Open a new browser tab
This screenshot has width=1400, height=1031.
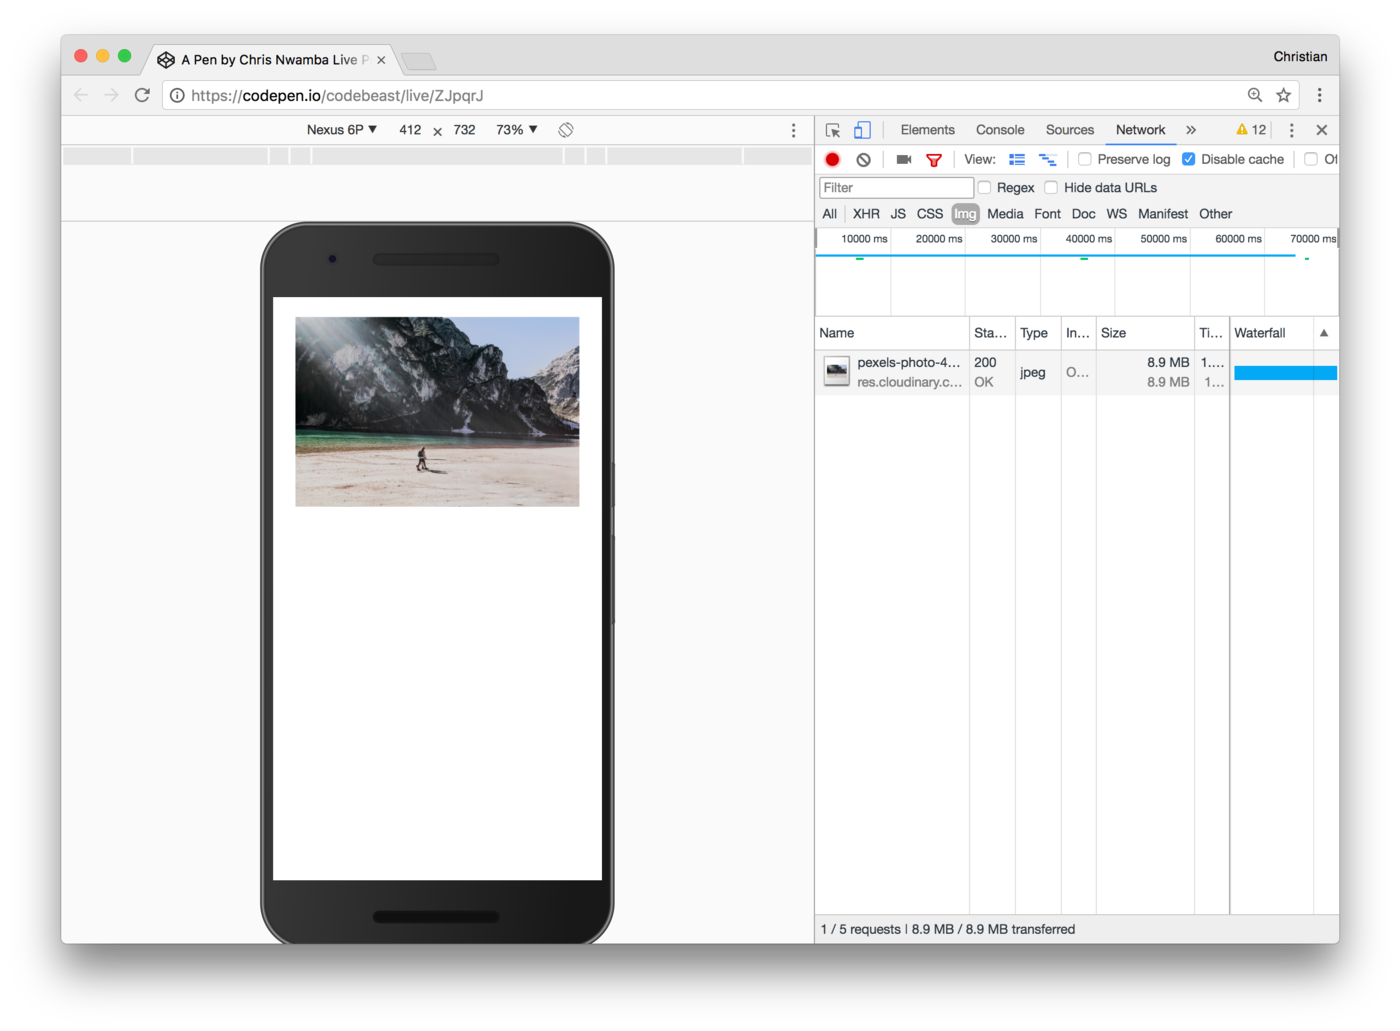(418, 62)
